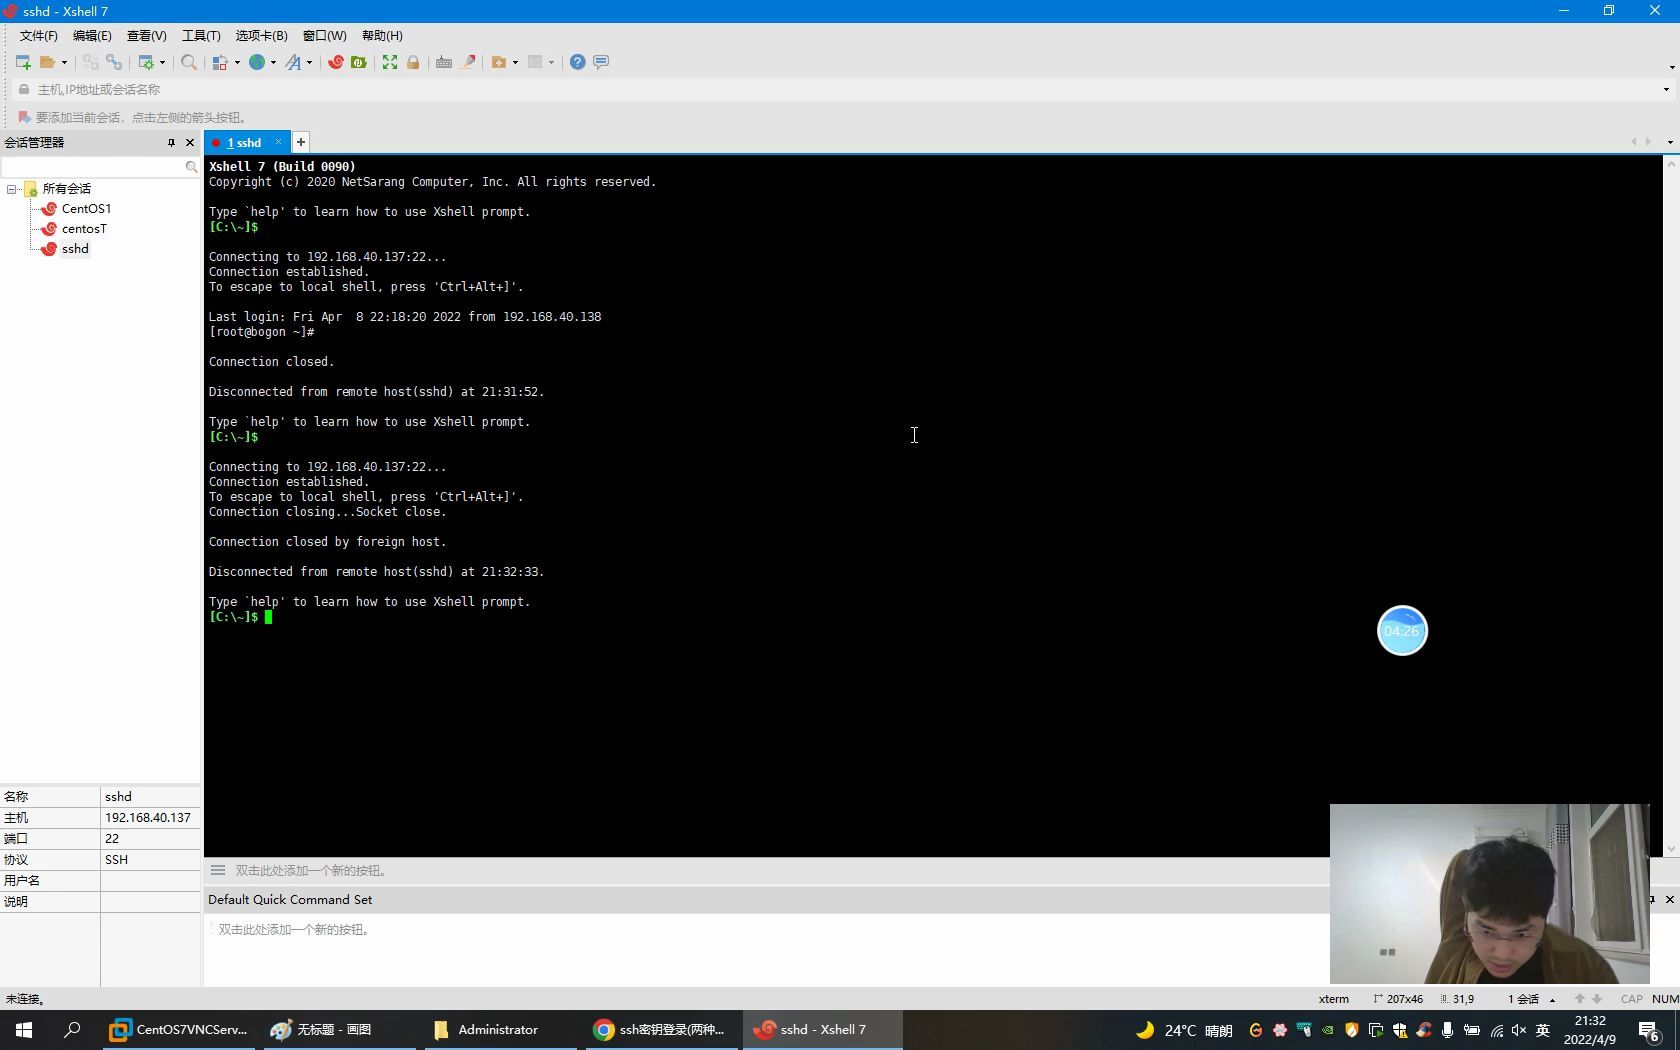This screenshot has height=1050, width=1680.
Task: Pin the 会话管理器 panel
Action: pyautogui.click(x=171, y=142)
